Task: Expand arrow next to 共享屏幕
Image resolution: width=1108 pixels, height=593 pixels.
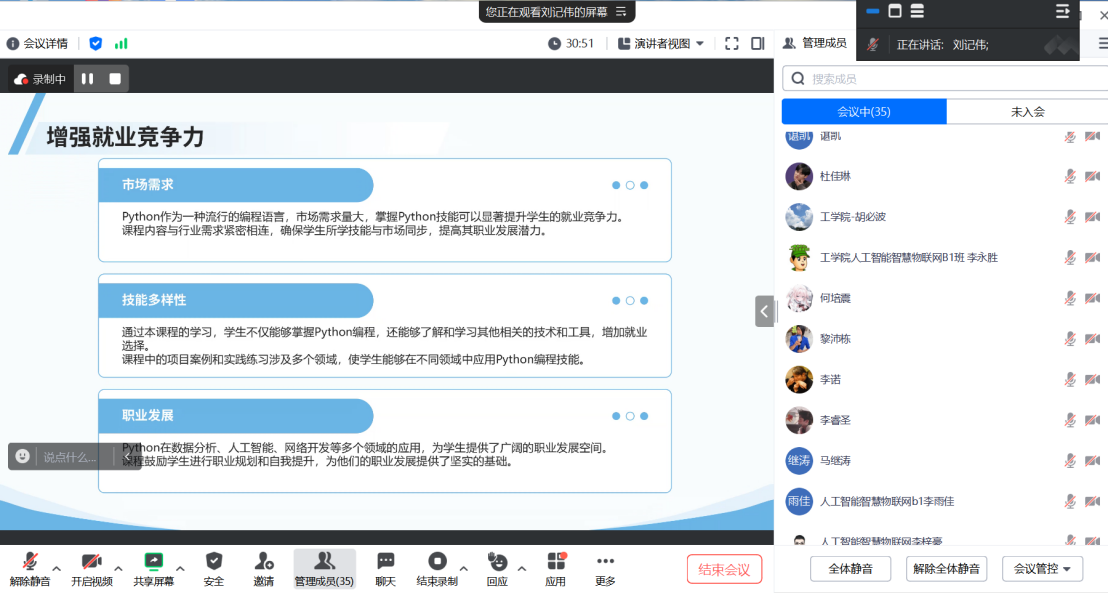Action: 181,569
